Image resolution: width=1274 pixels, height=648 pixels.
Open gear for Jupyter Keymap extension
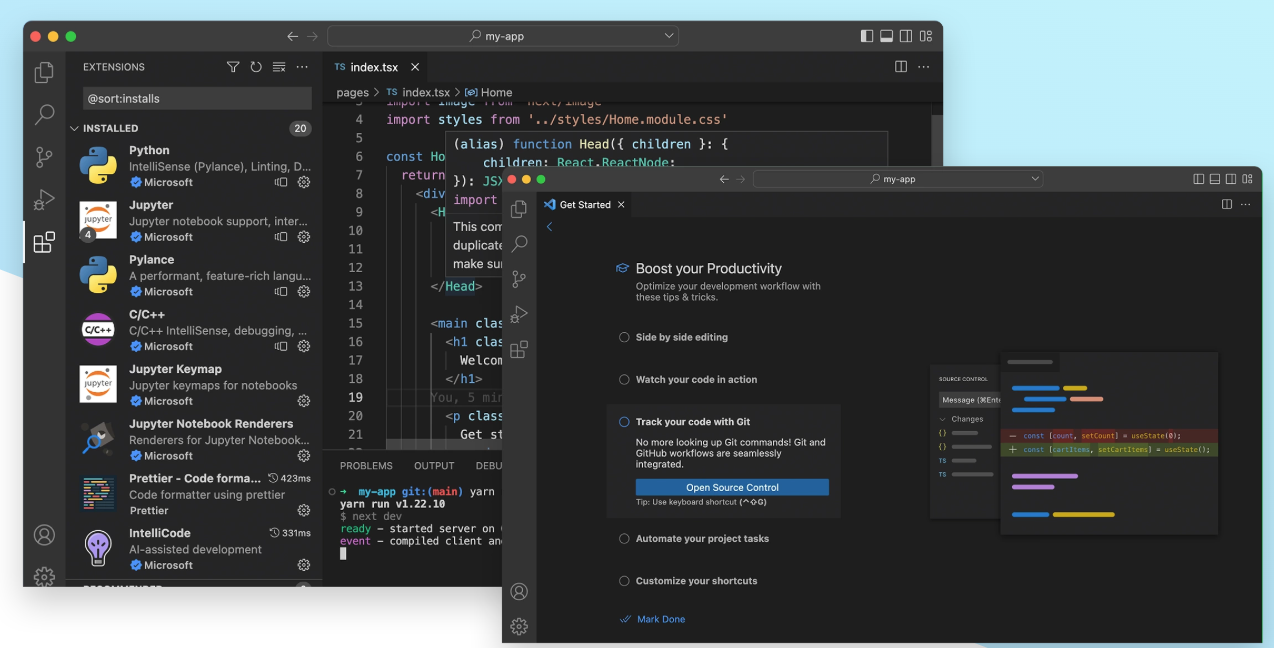tap(304, 401)
